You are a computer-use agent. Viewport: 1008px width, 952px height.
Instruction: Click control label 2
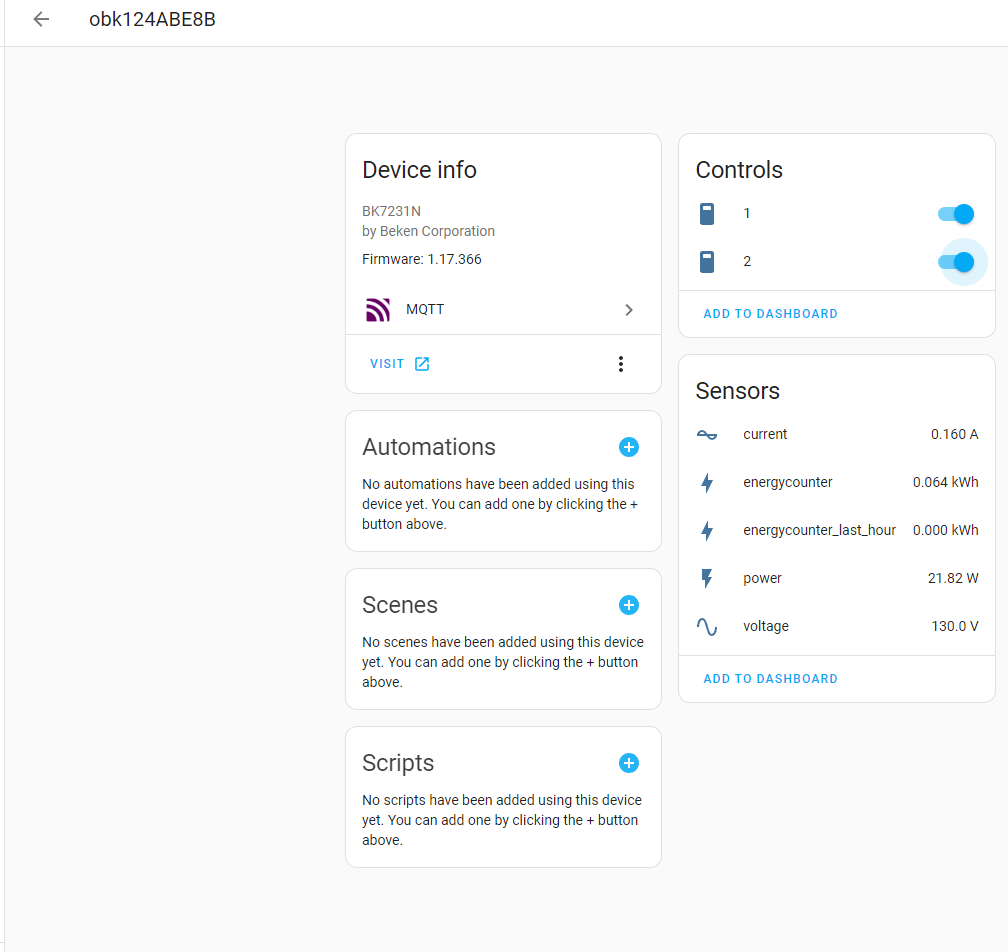[746, 262]
